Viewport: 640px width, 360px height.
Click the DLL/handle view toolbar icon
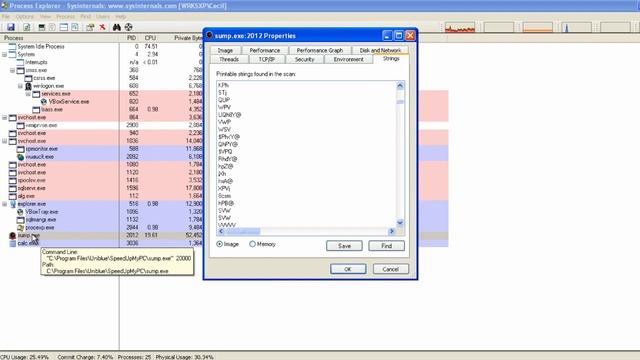point(75,27)
